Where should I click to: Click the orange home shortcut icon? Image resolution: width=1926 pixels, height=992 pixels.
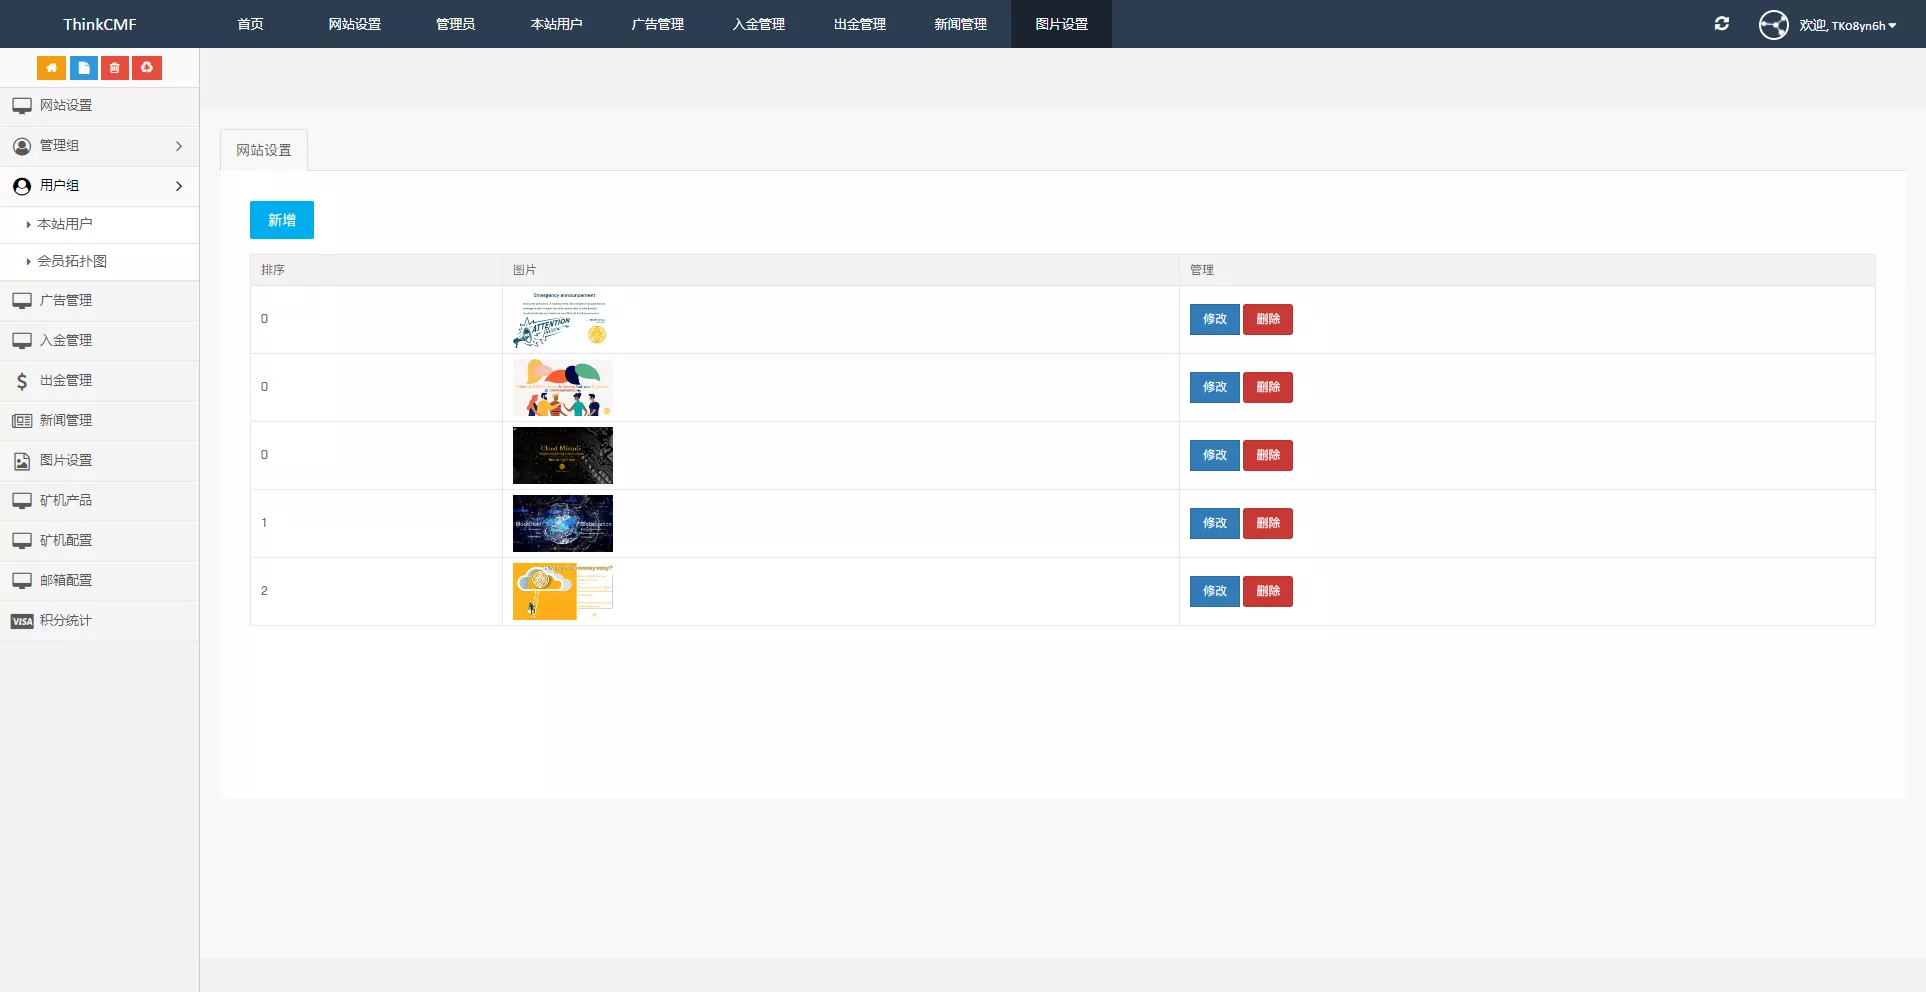tap(51, 68)
